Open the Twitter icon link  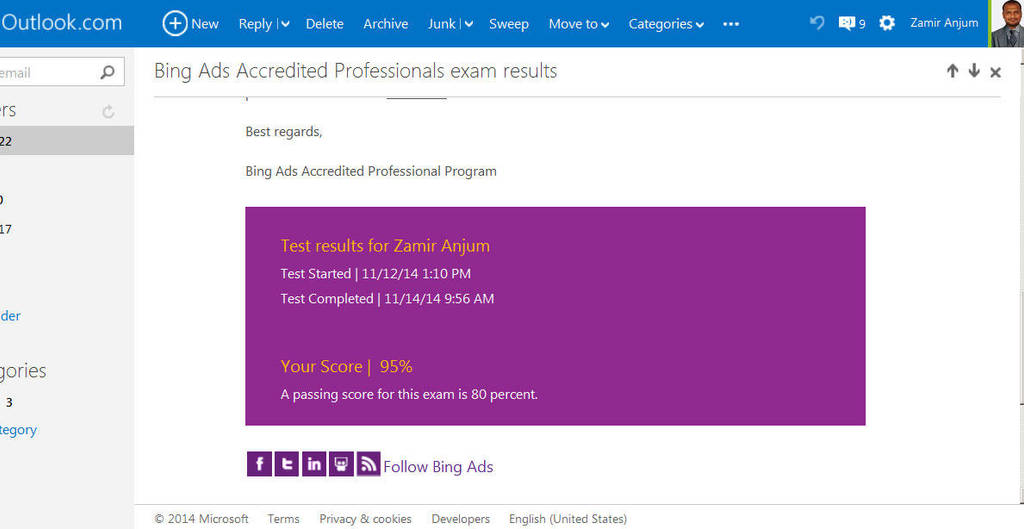pyautogui.click(x=286, y=464)
